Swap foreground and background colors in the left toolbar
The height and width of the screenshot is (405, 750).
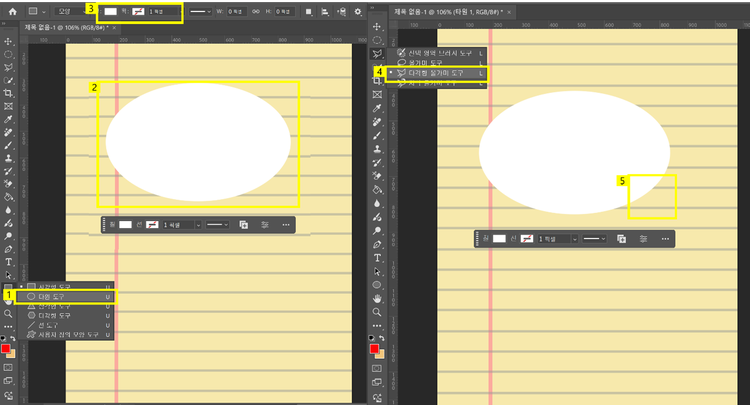point(13,338)
